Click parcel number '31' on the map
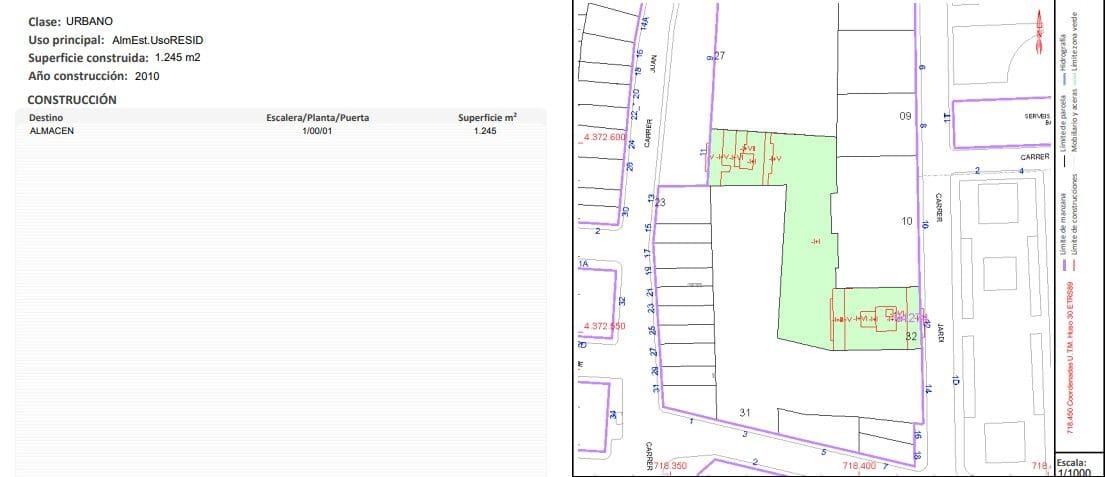1105x477 pixels. point(746,411)
